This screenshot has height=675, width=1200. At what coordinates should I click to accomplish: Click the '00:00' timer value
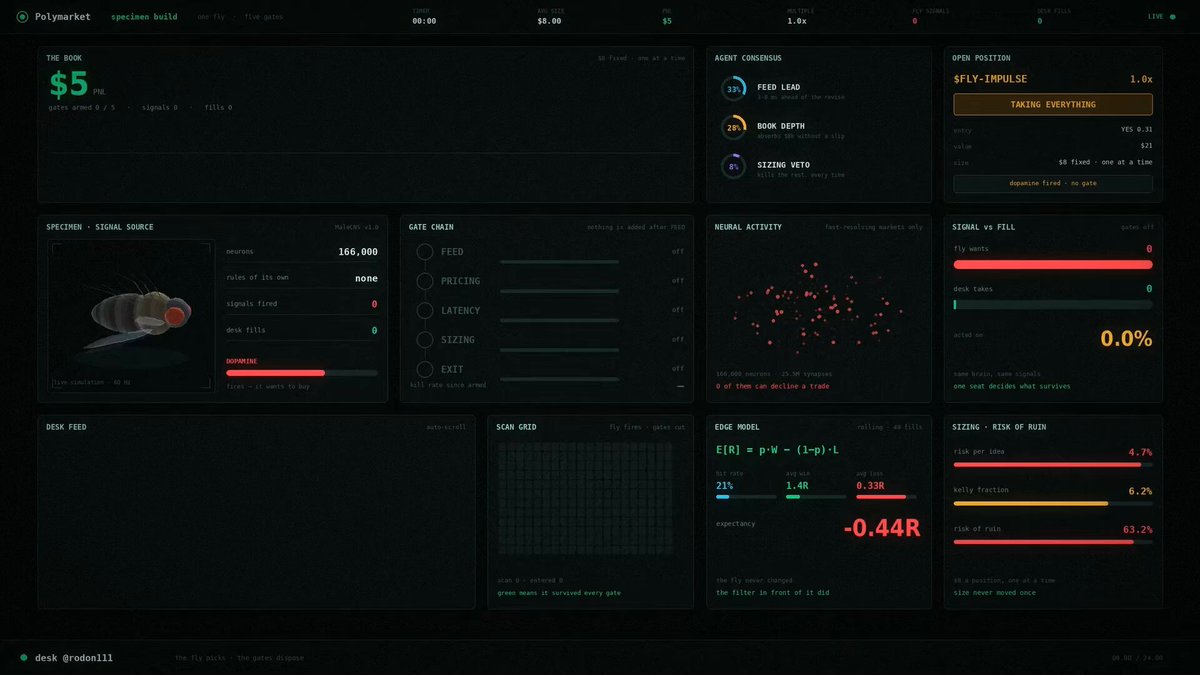424,21
